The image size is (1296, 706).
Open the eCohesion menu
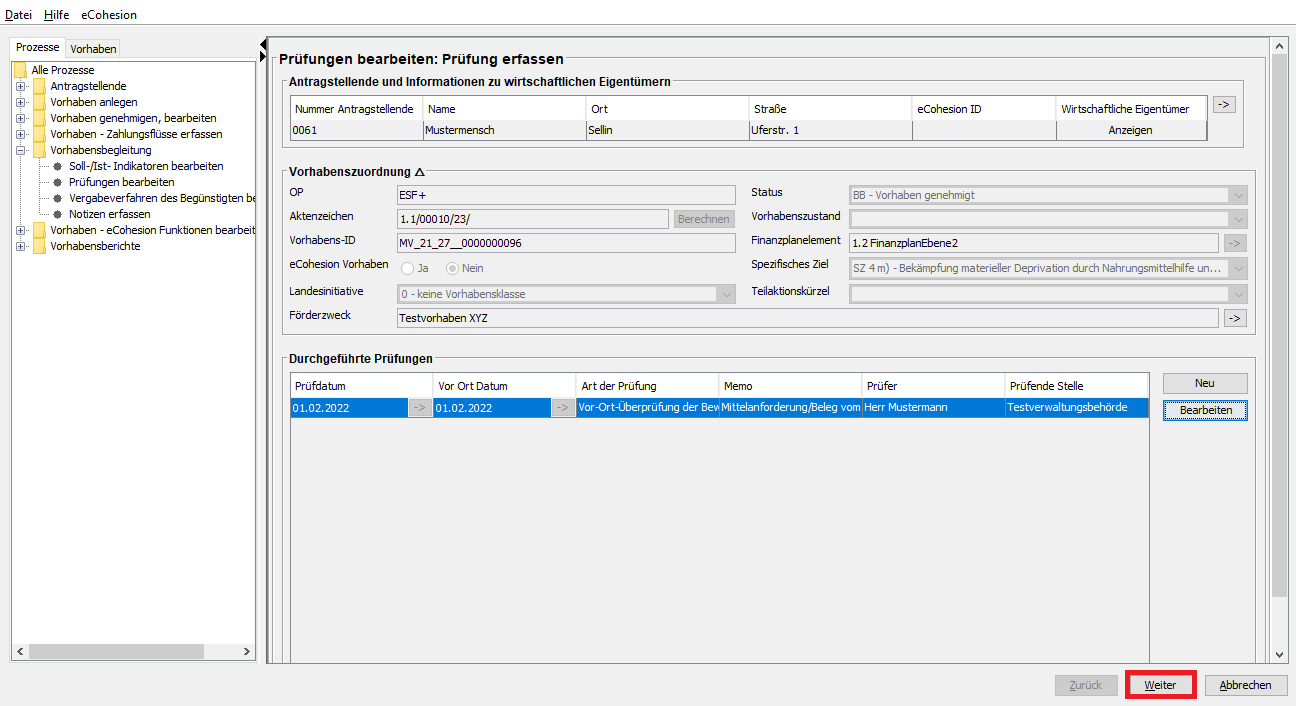tap(109, 15)
